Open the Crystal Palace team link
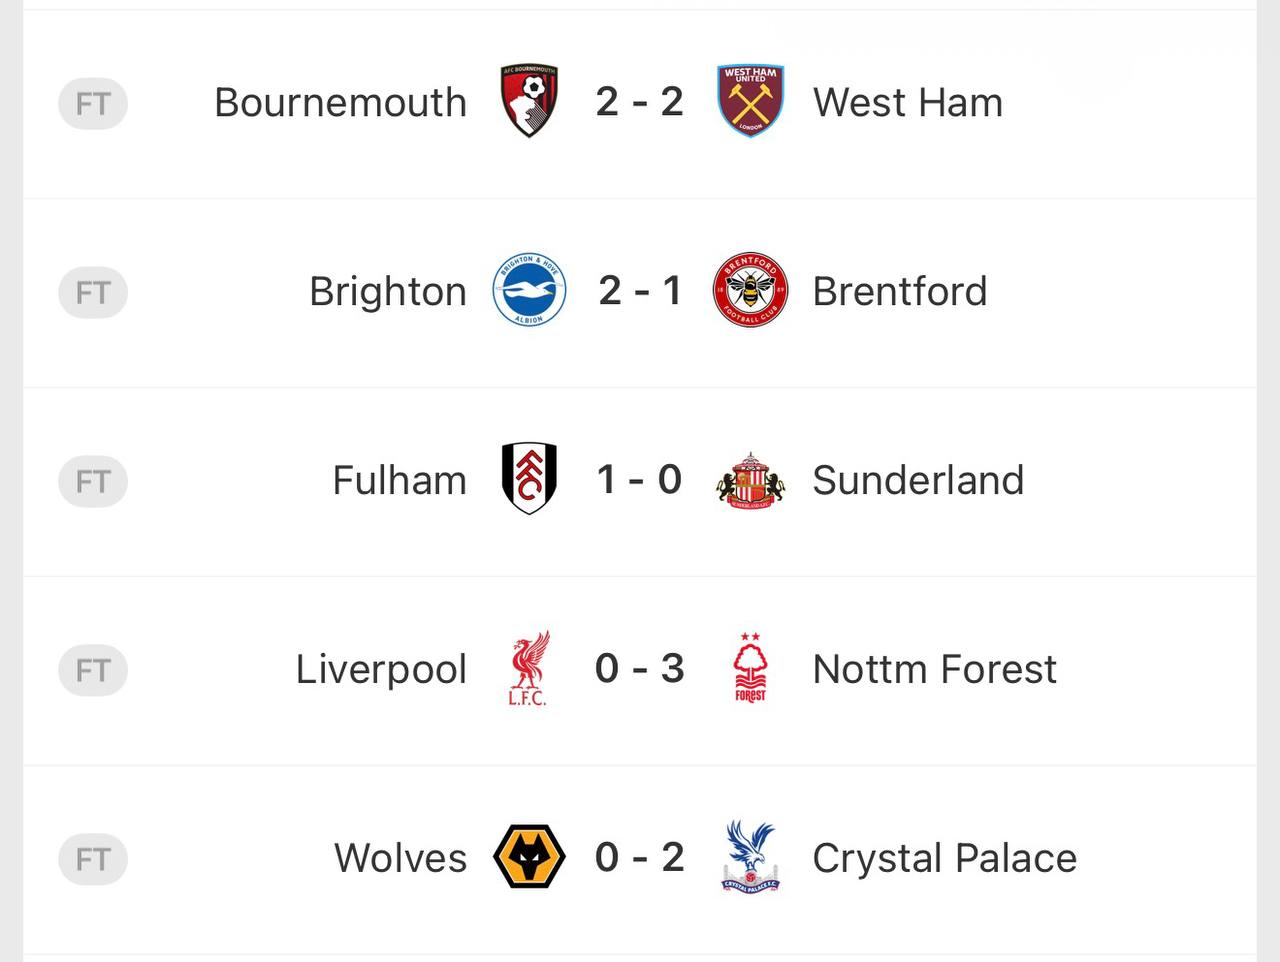 [x=944, y=858]
